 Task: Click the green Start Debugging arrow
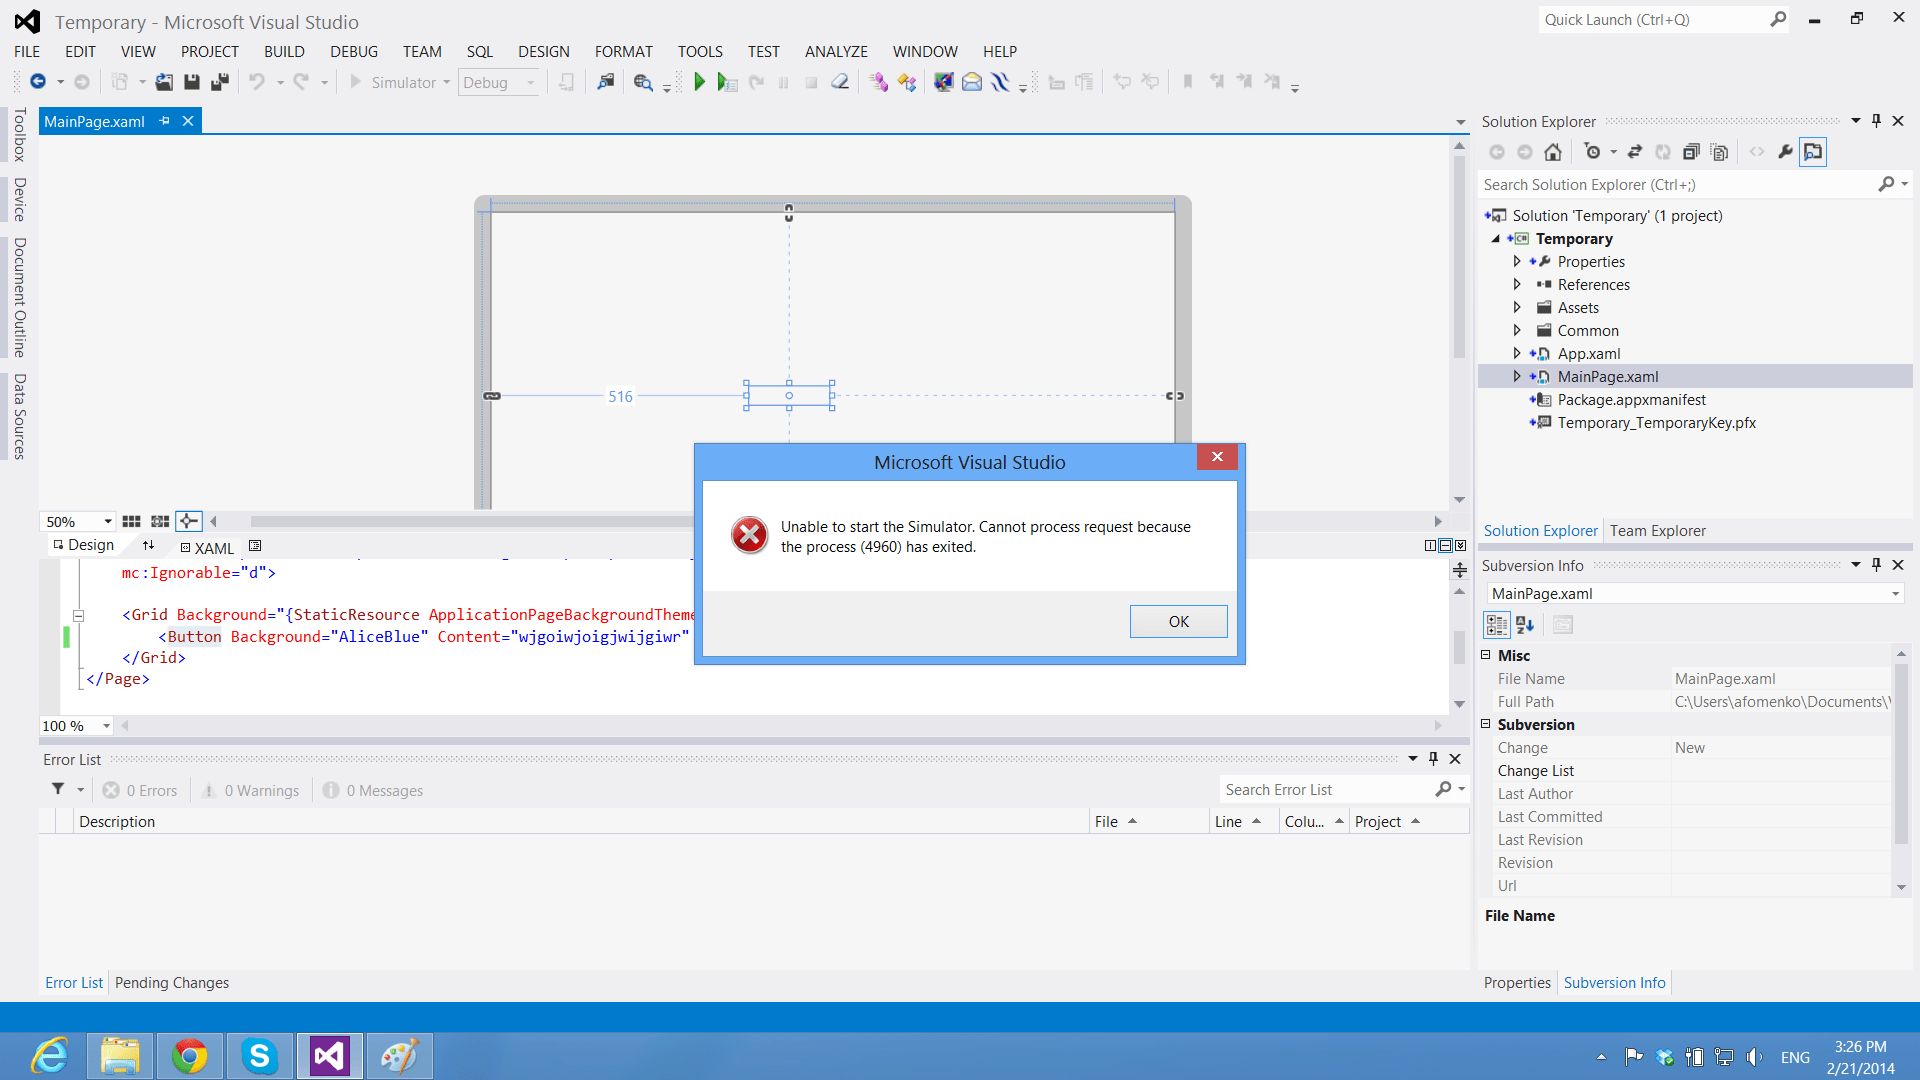pyautogui.click(x=699, y=82)
